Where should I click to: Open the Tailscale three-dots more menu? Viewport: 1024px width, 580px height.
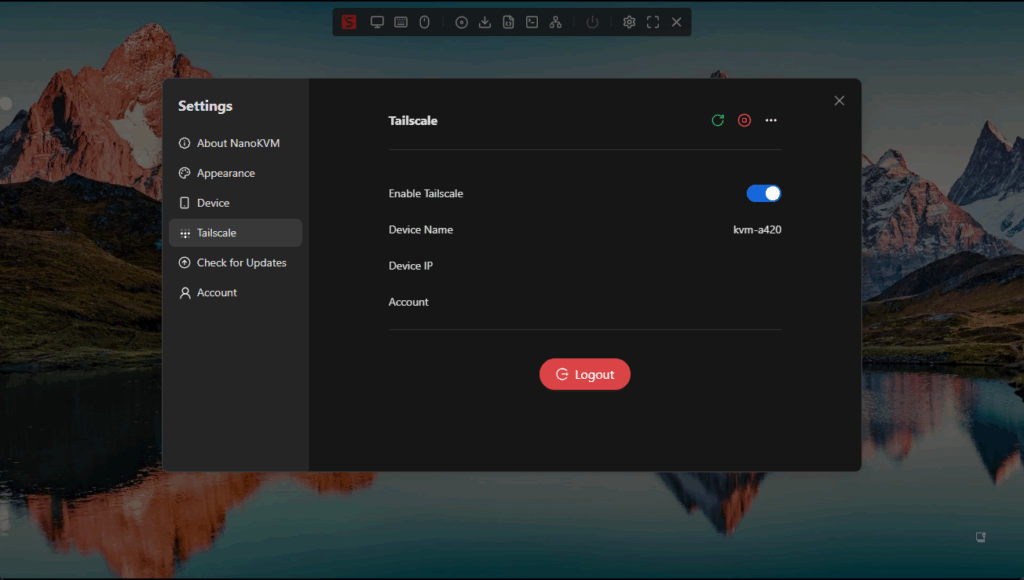click(771, 120)
